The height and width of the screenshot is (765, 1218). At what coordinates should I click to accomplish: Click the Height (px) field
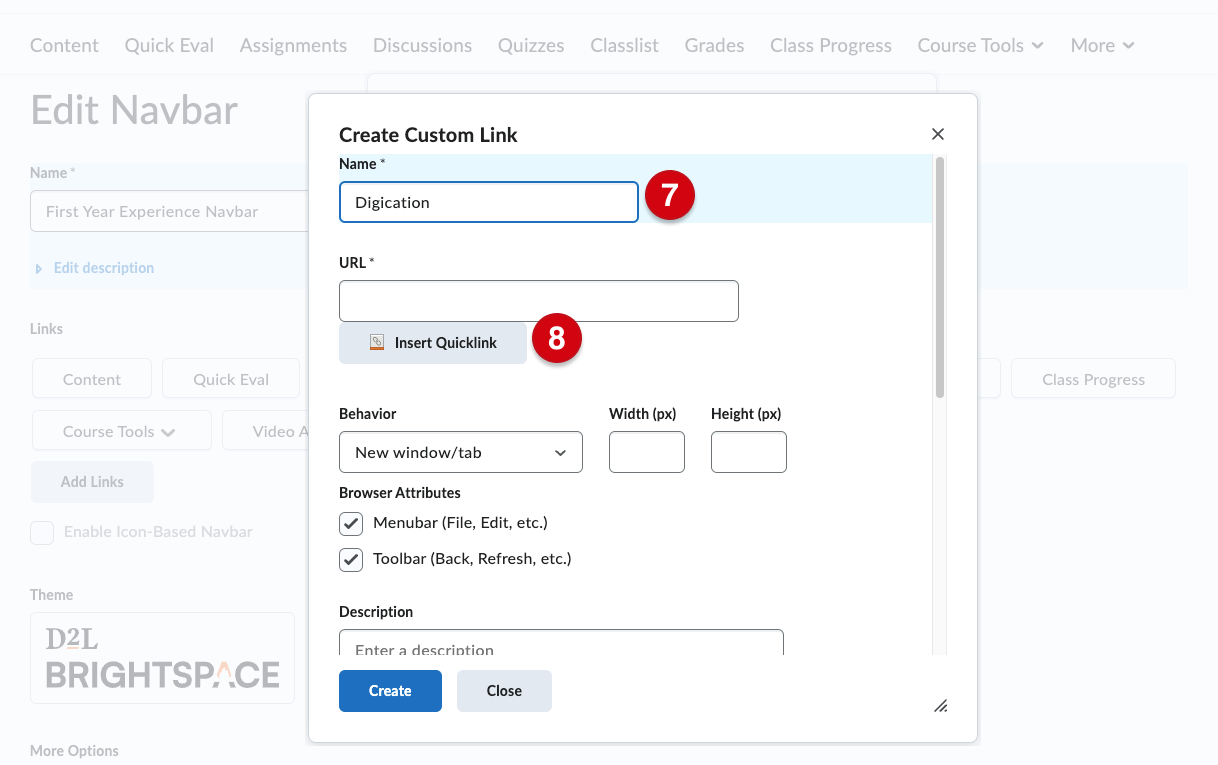749,452
